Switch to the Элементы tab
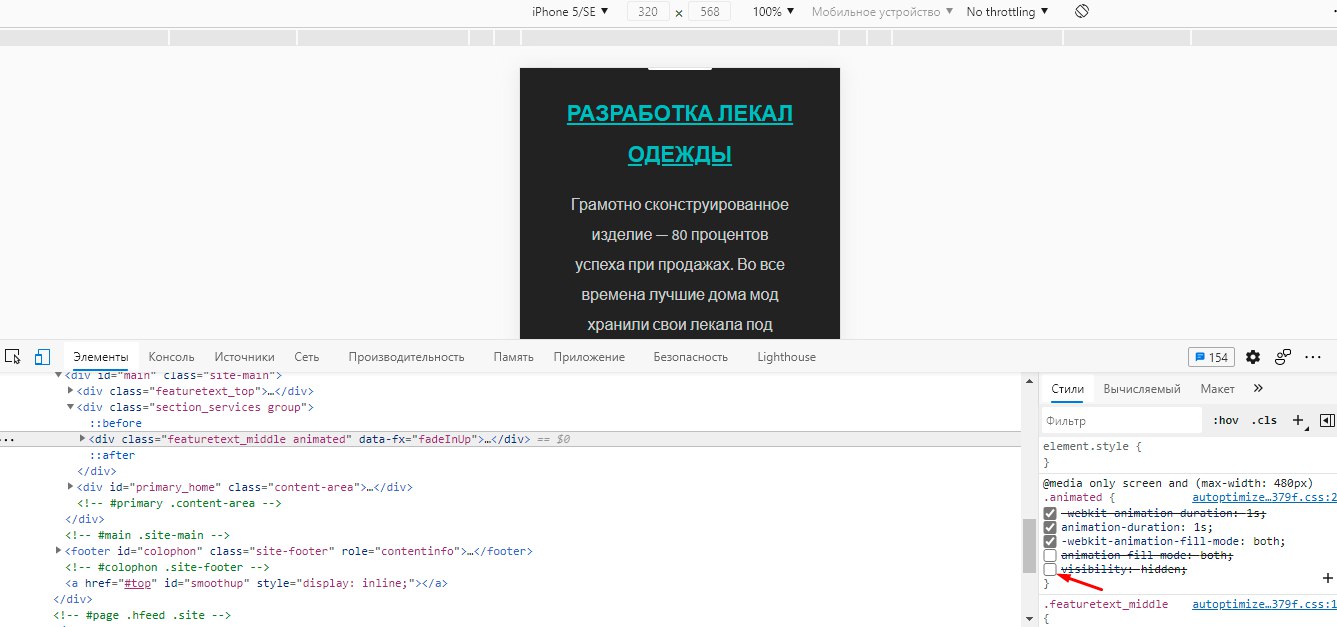 (x=101, y=357)
